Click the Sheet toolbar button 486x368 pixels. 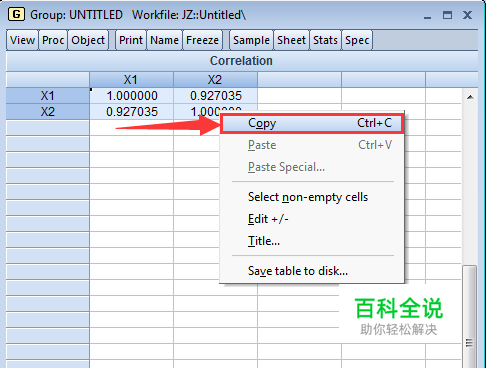pos(291,40)
